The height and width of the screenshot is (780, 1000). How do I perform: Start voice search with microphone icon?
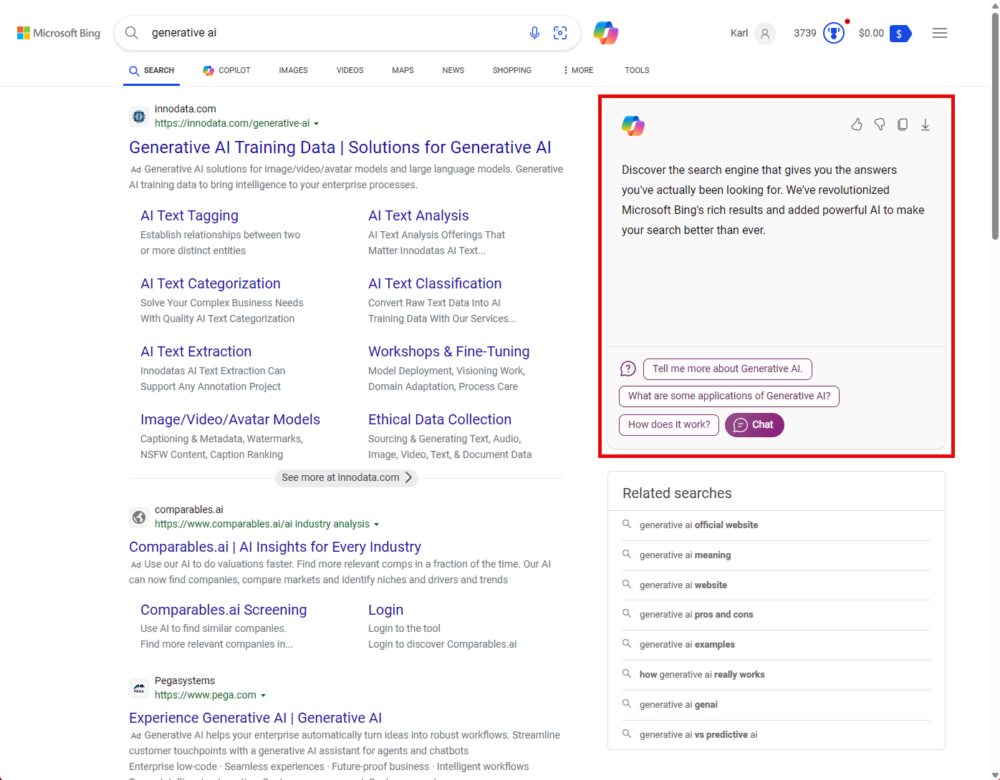click(534, 33)
